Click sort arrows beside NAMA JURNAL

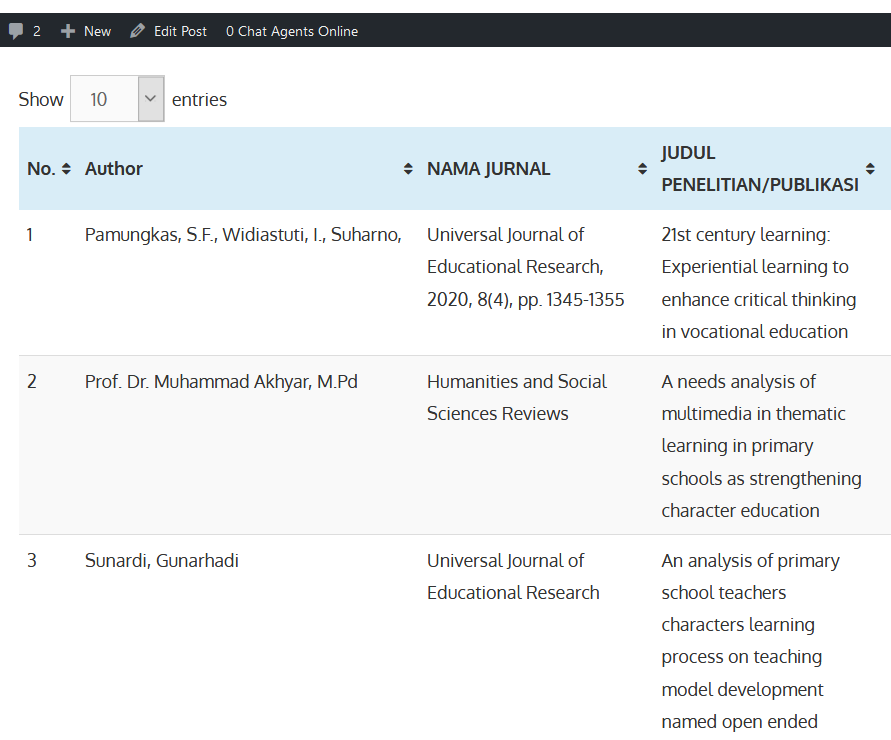642,169
